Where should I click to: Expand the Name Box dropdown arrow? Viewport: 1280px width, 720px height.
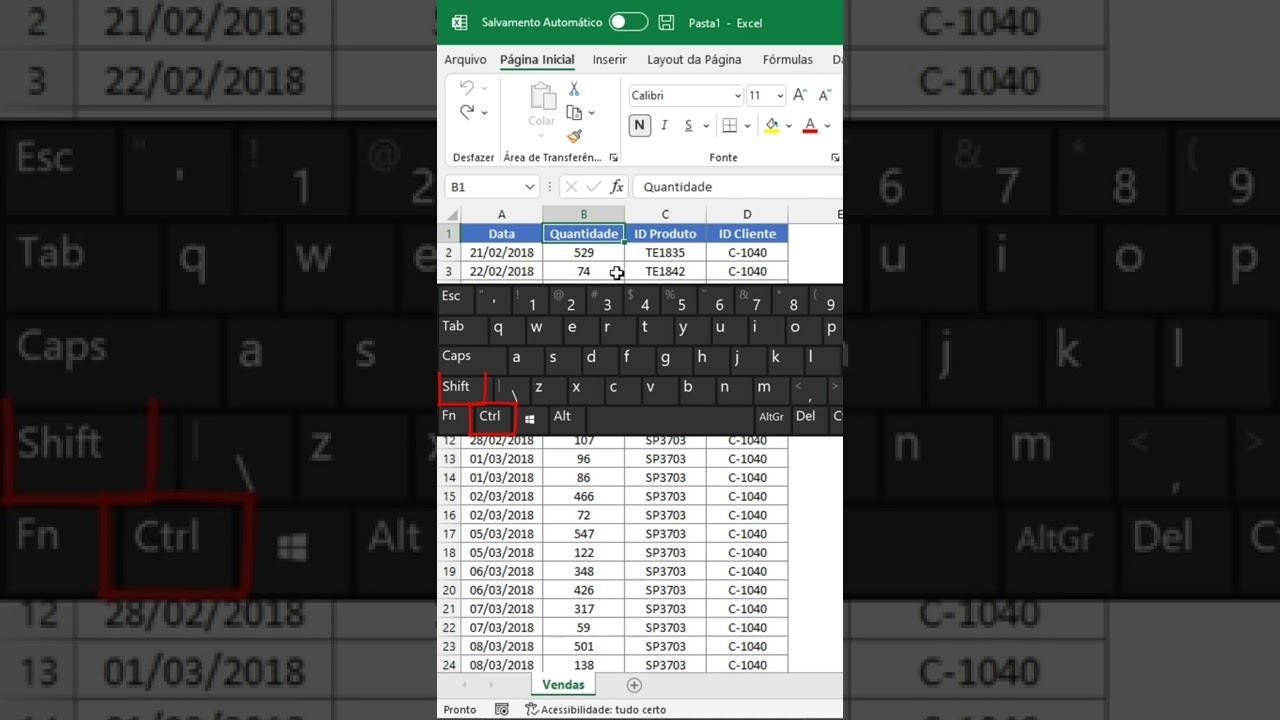tap(530, 187)
